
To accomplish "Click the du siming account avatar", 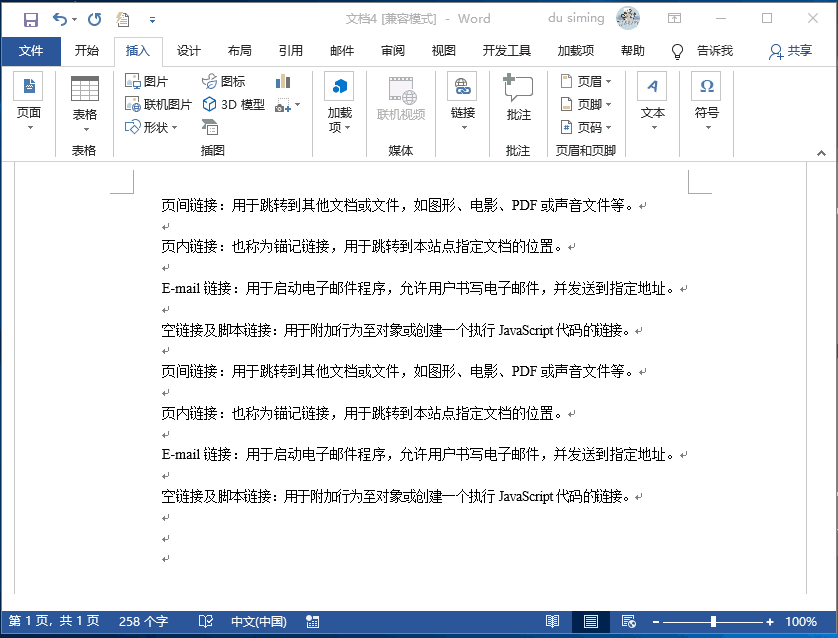I will point(628,18).
